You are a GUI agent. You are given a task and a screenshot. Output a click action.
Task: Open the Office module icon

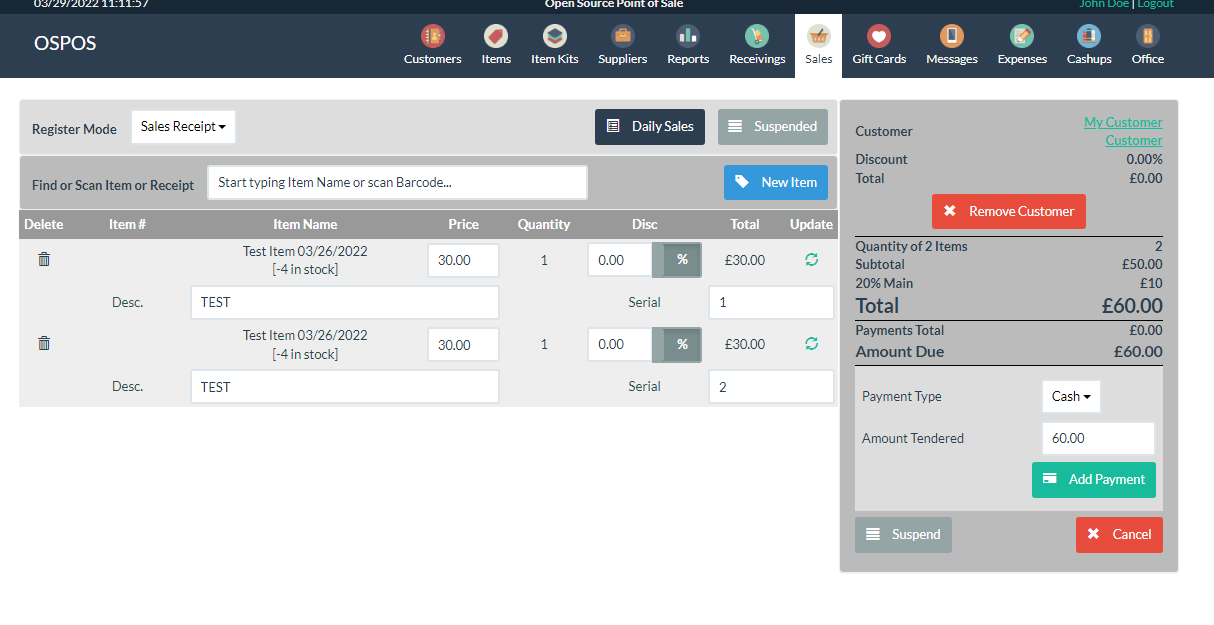pyautogui.click(x=1148, y=37)
